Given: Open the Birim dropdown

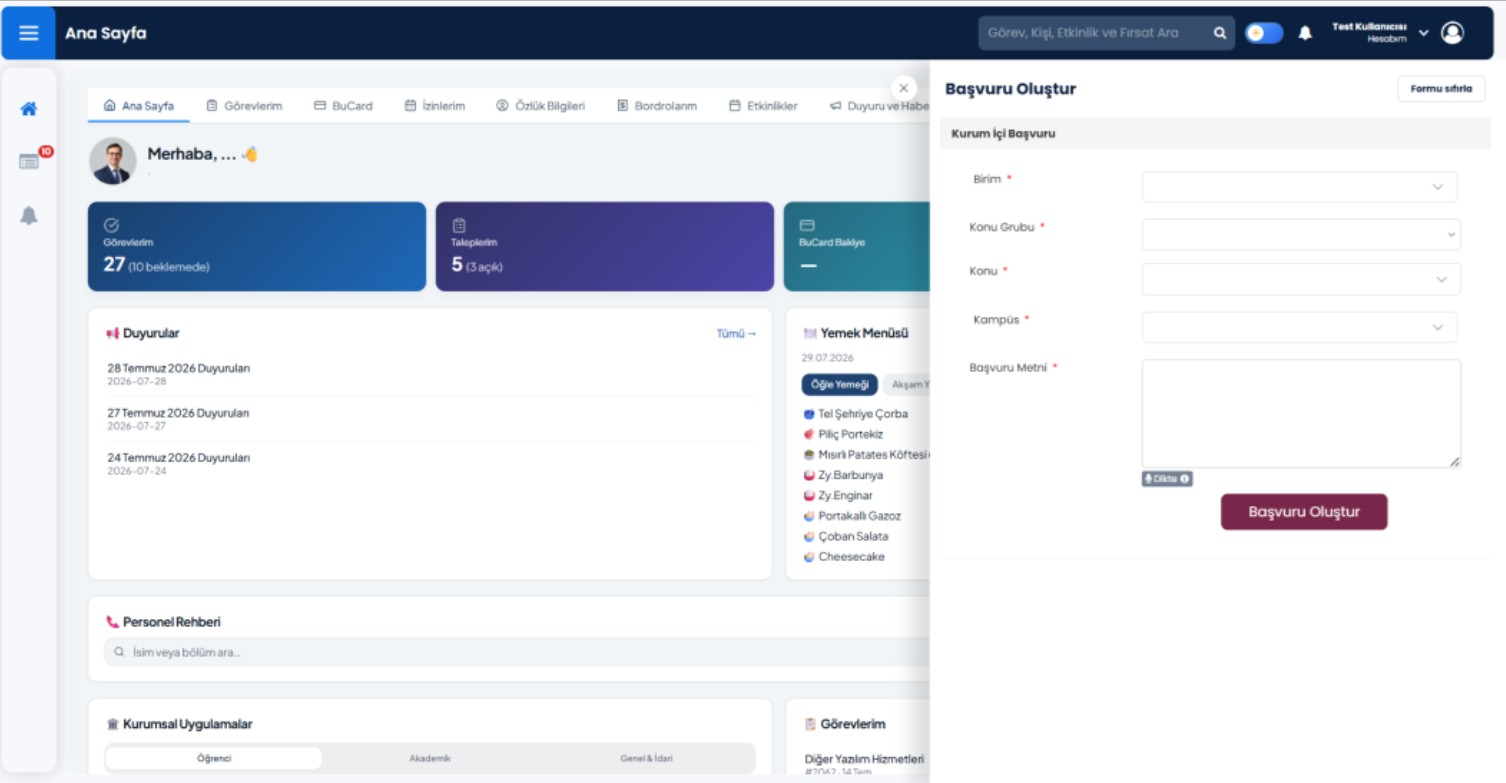Looking at the screenshot, I should click(x=1299, y=187).
